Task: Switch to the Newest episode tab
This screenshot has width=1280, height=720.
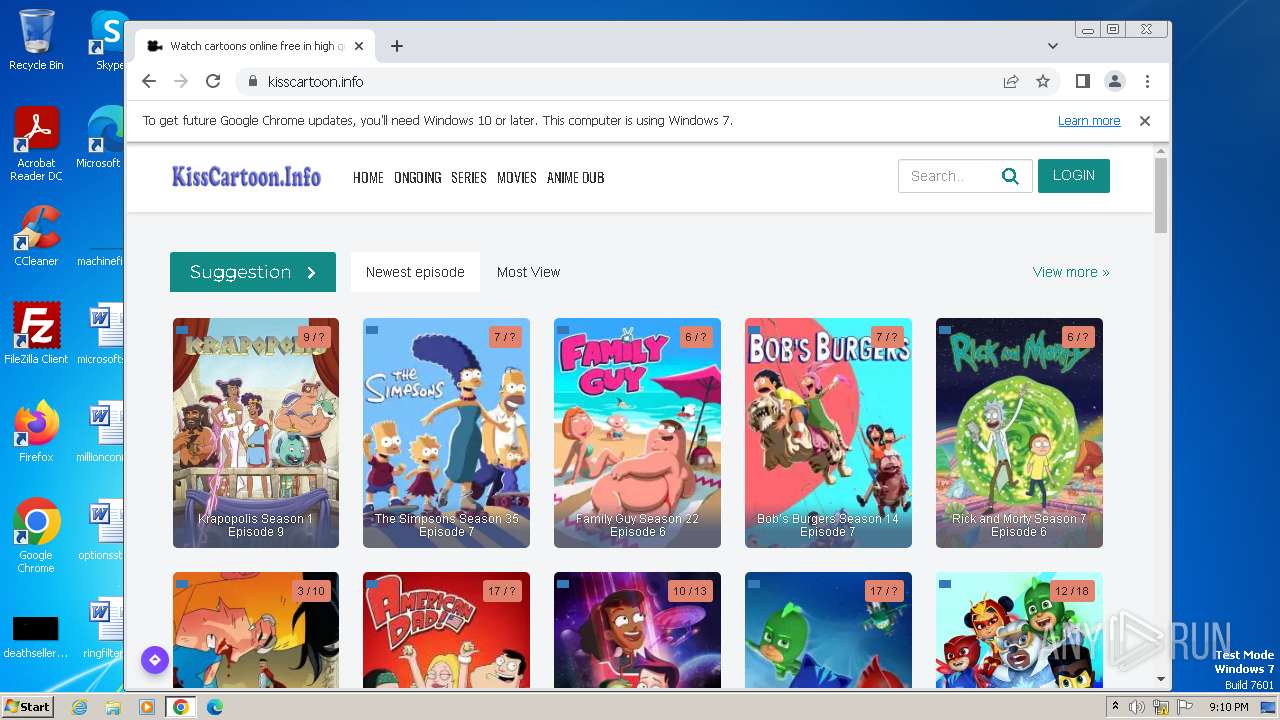Action: [x=415, y=272]
